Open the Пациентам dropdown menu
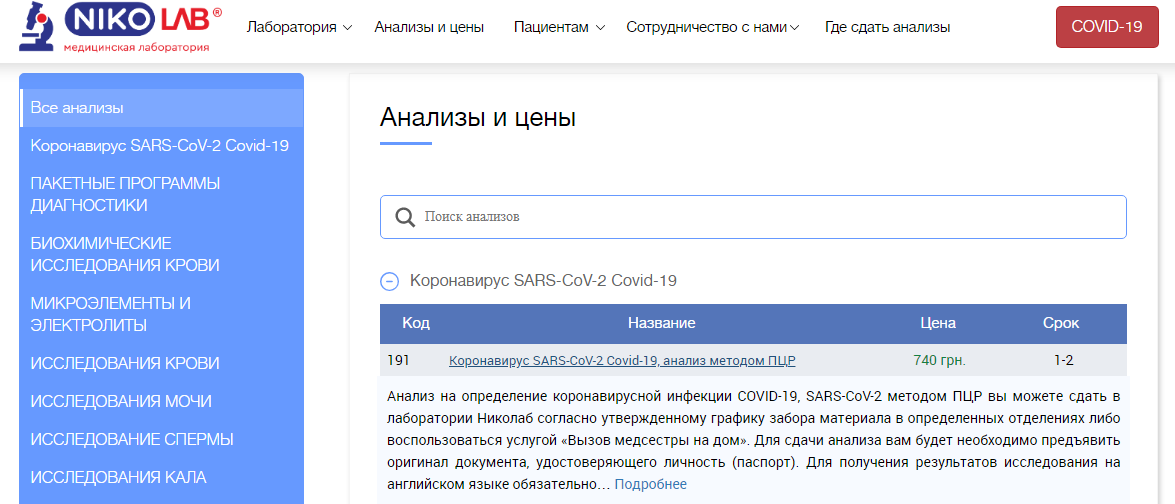1175x504 pixels. (x=559, y=28)
